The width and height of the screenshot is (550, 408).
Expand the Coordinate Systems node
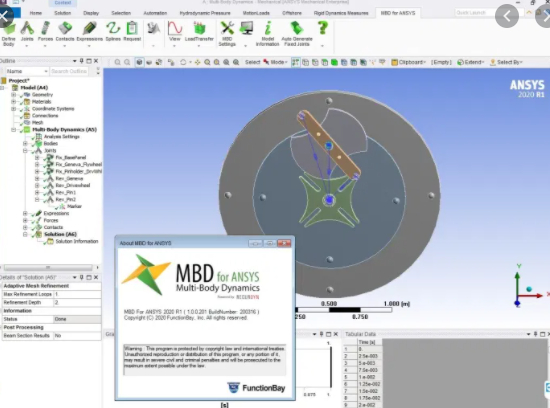[x=13, y=109]
